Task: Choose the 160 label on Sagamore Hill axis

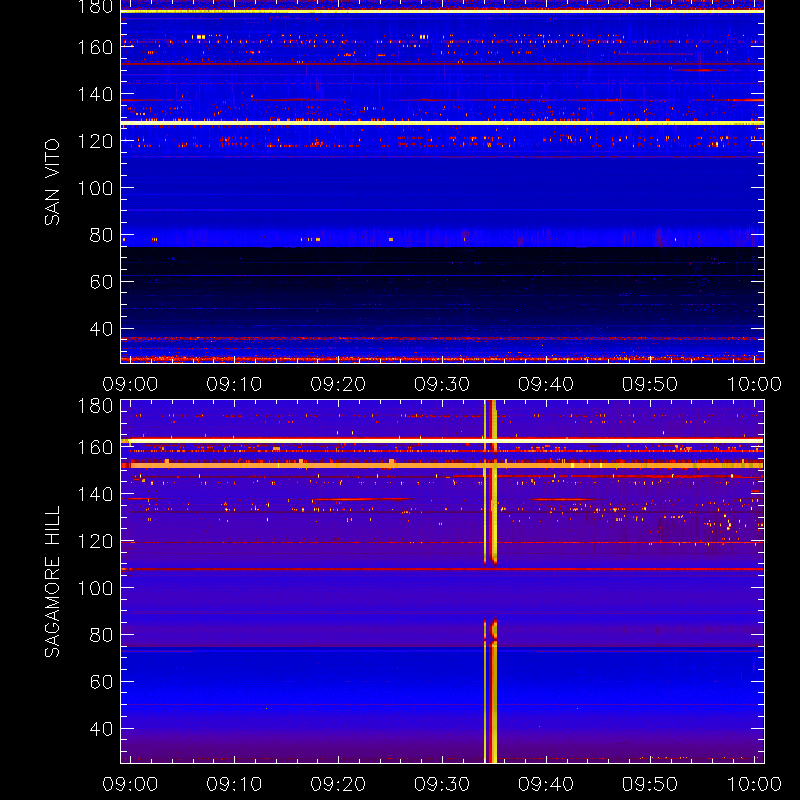Action: (95, 447)
